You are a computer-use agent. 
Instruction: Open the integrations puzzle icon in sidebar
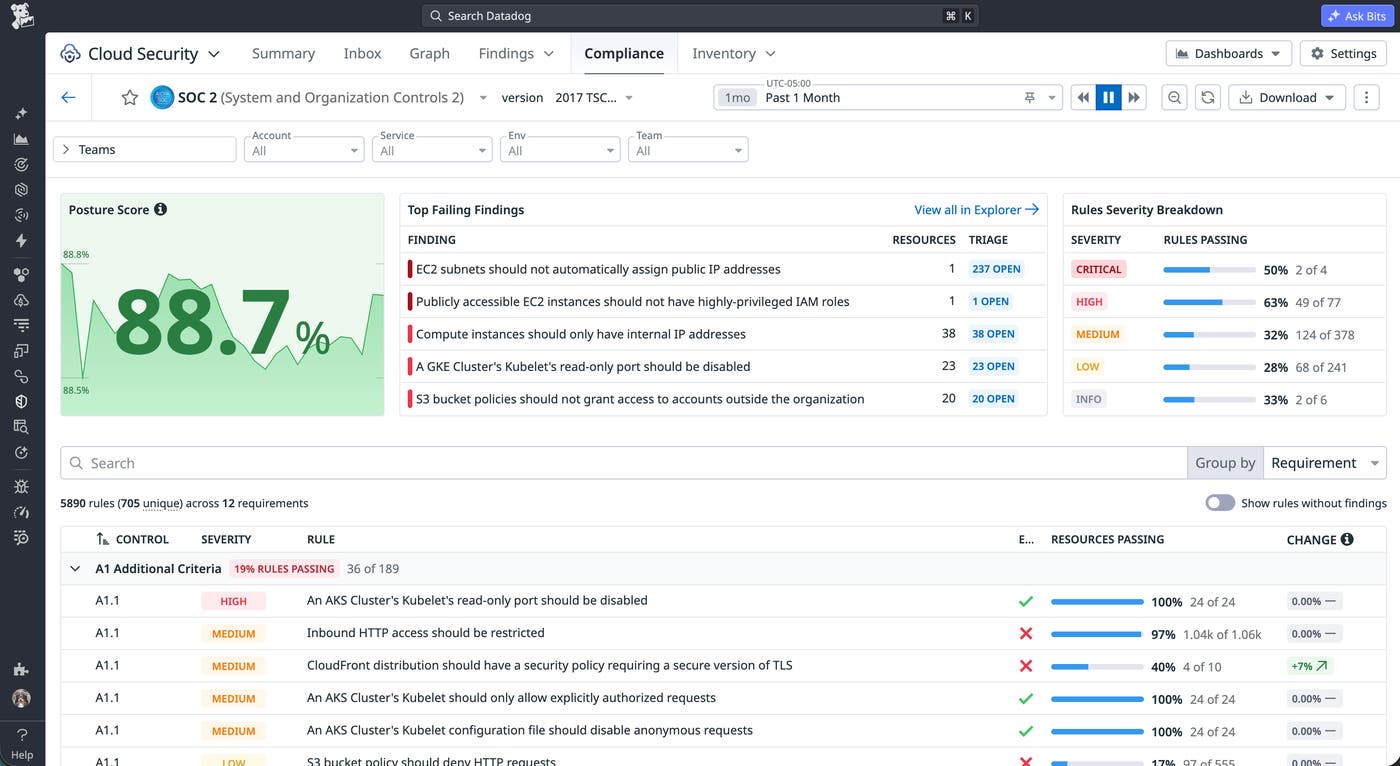[x=21, y=669]
